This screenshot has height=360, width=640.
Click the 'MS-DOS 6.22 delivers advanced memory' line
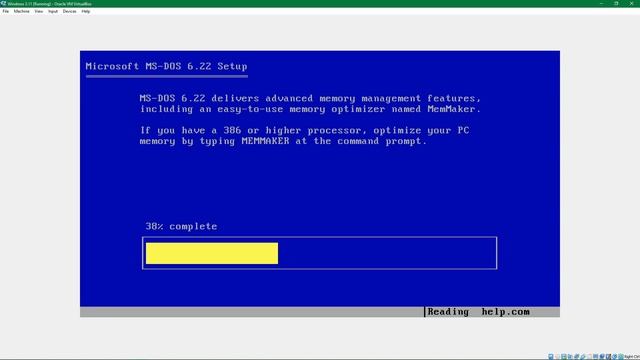tap(310, 98)
